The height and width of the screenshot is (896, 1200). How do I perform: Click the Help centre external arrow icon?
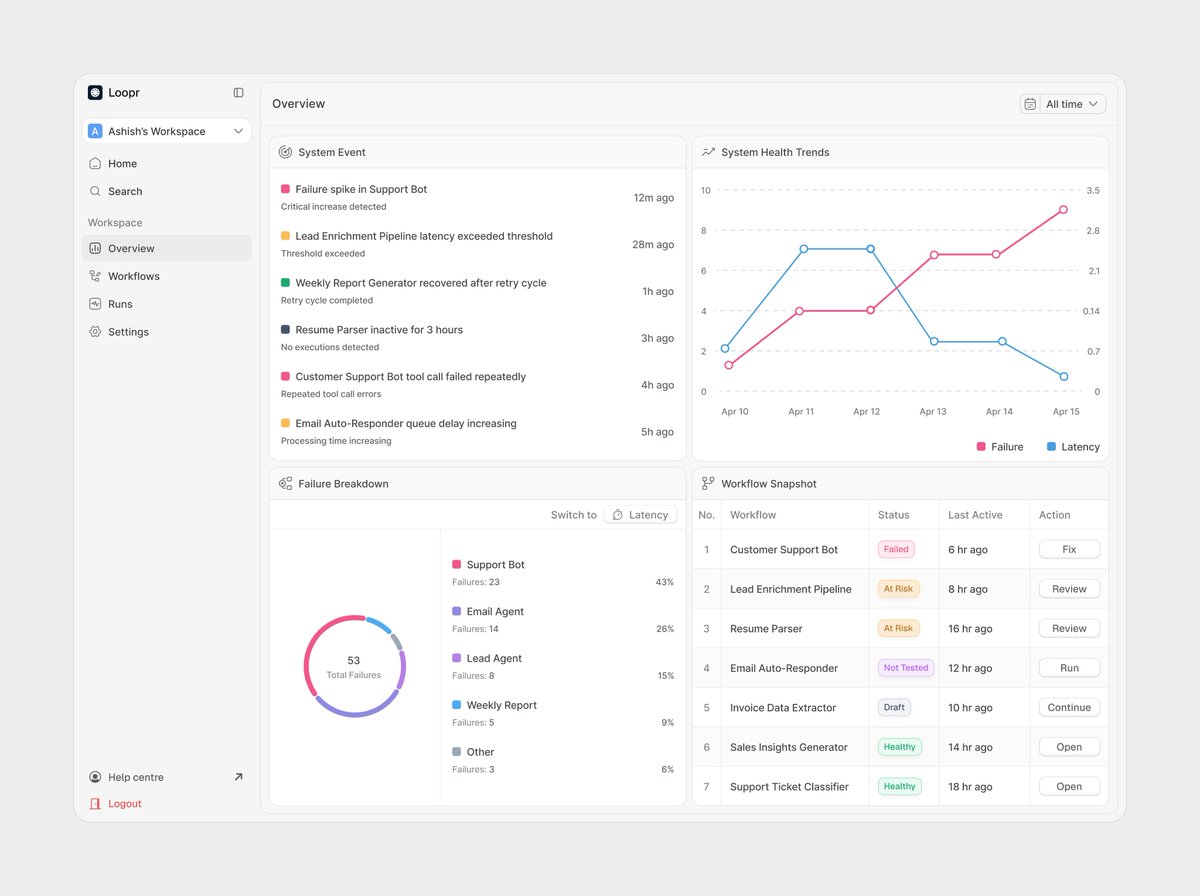238,776
